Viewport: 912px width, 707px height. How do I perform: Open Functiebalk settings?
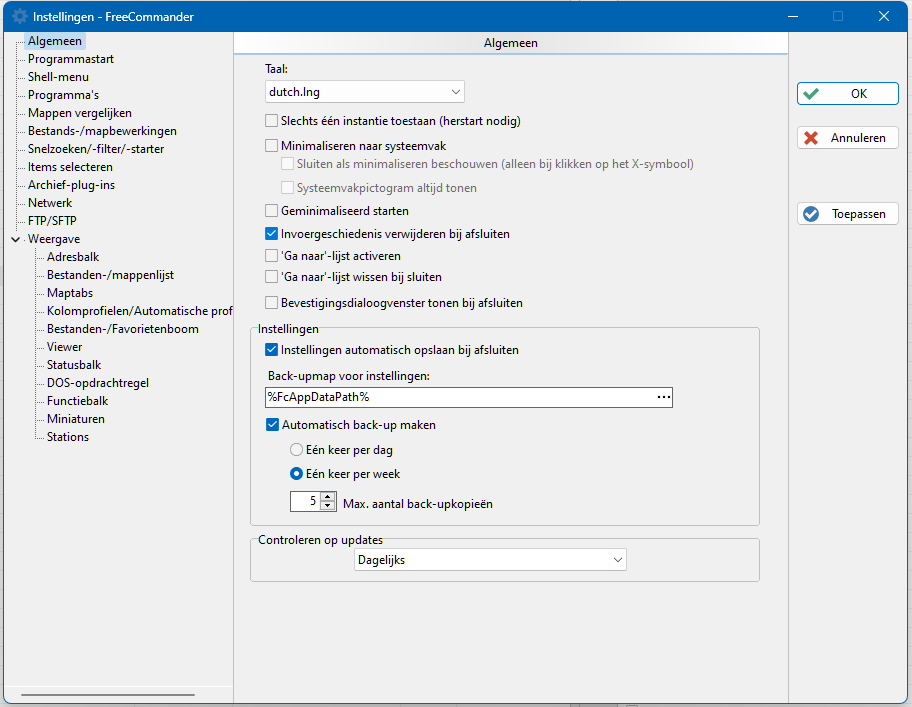coord(77,401)
